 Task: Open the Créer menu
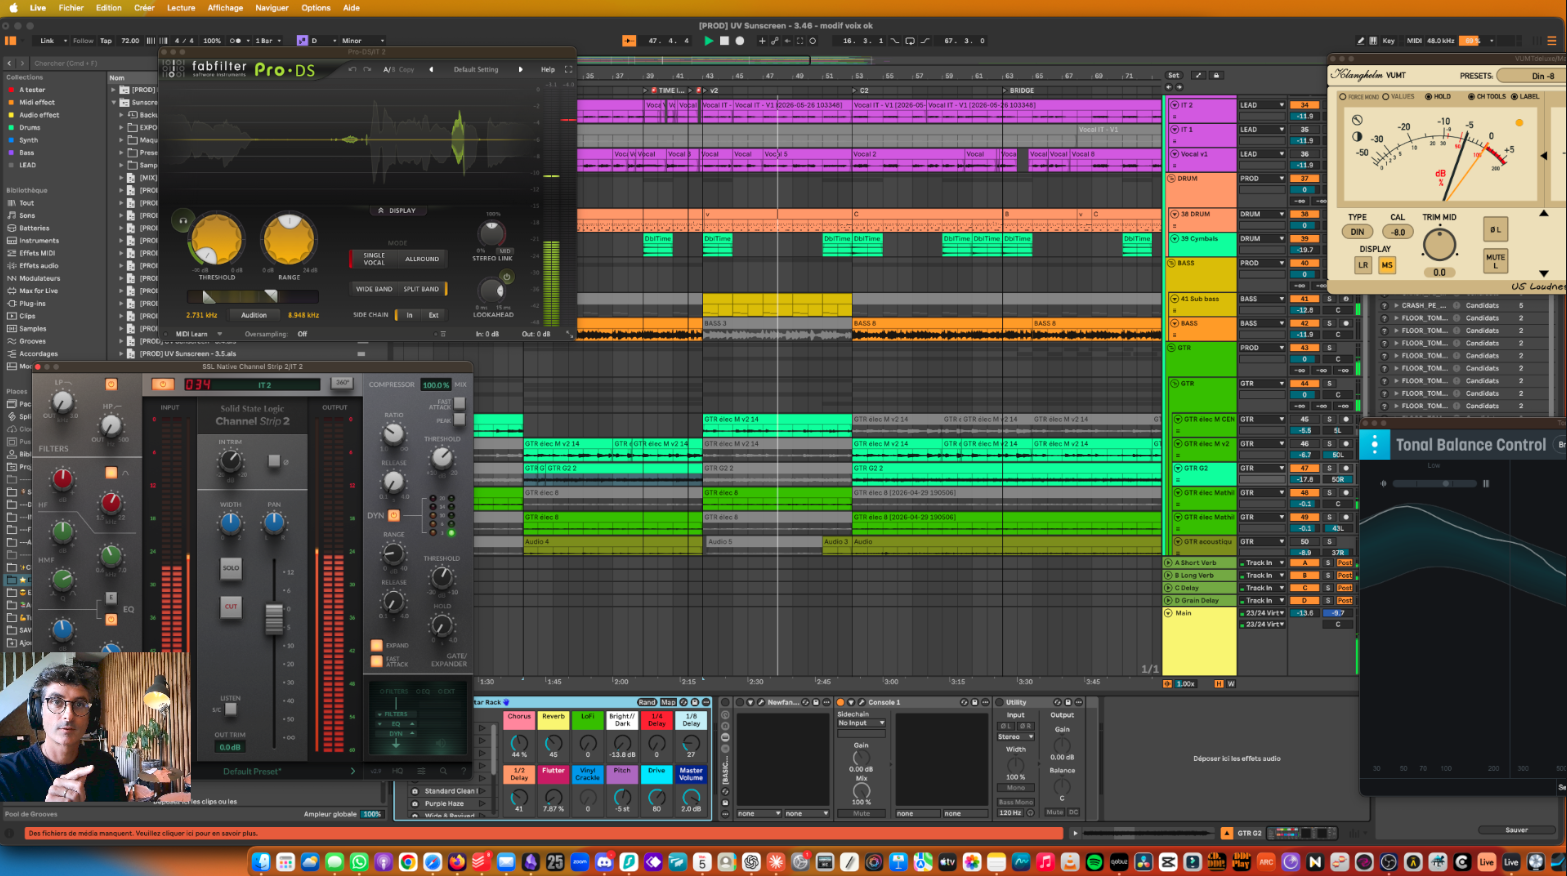144,7
